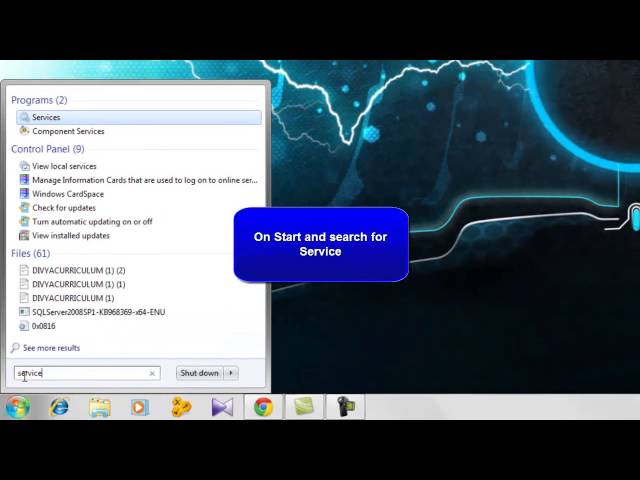640x480 pixels.
Task: Click the 0x0816 file icon
Action: pyautogui.click(x=24, y=326)
